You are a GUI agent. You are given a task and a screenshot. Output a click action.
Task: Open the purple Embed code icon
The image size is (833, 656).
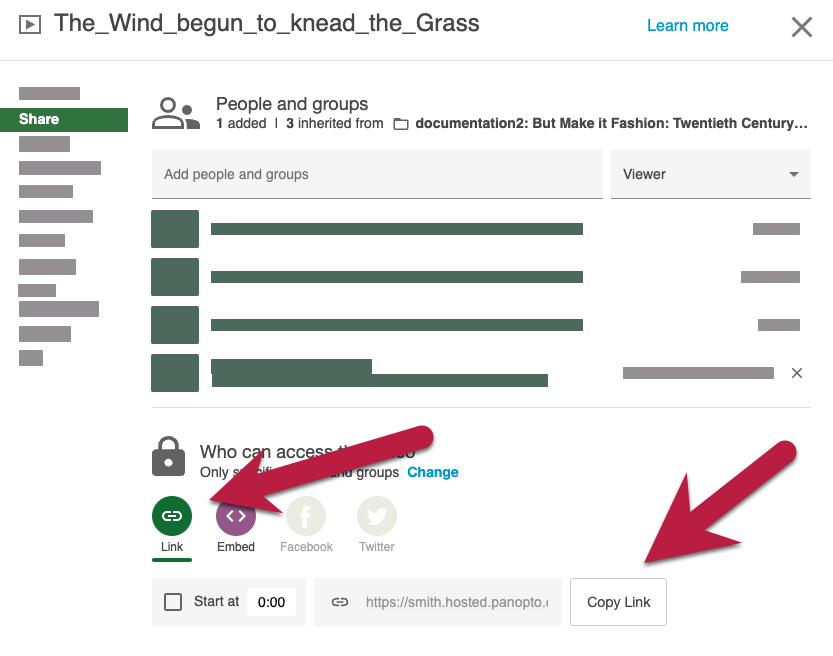pyautogui.click(x=236, y=516)
